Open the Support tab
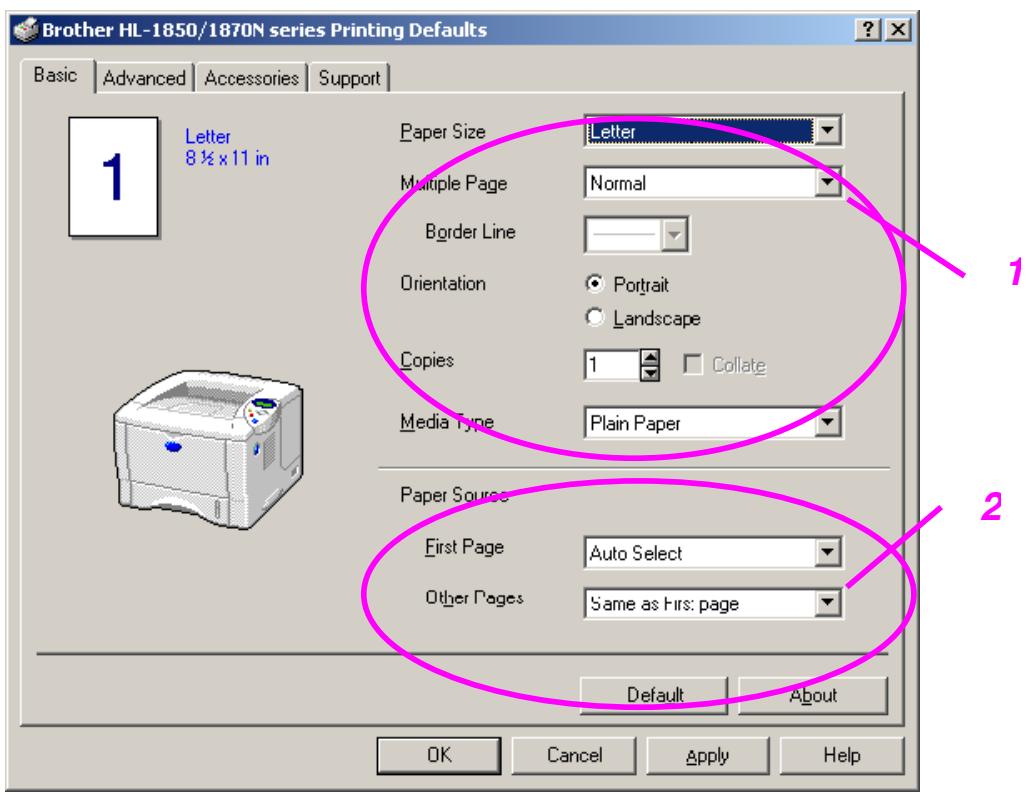This screenshot has height=795, width=1026. [x=349, y=79]
